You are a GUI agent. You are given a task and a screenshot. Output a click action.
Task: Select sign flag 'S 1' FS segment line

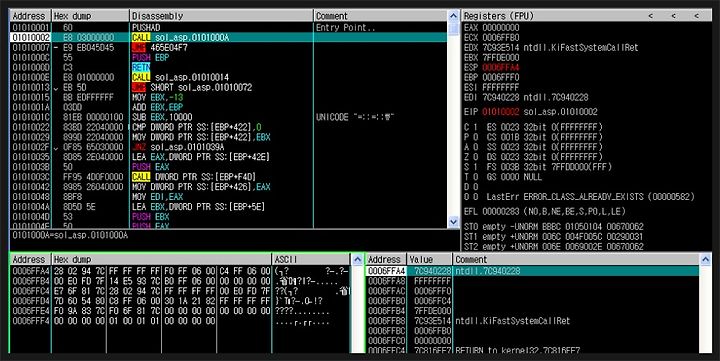(x=538, y=167)
